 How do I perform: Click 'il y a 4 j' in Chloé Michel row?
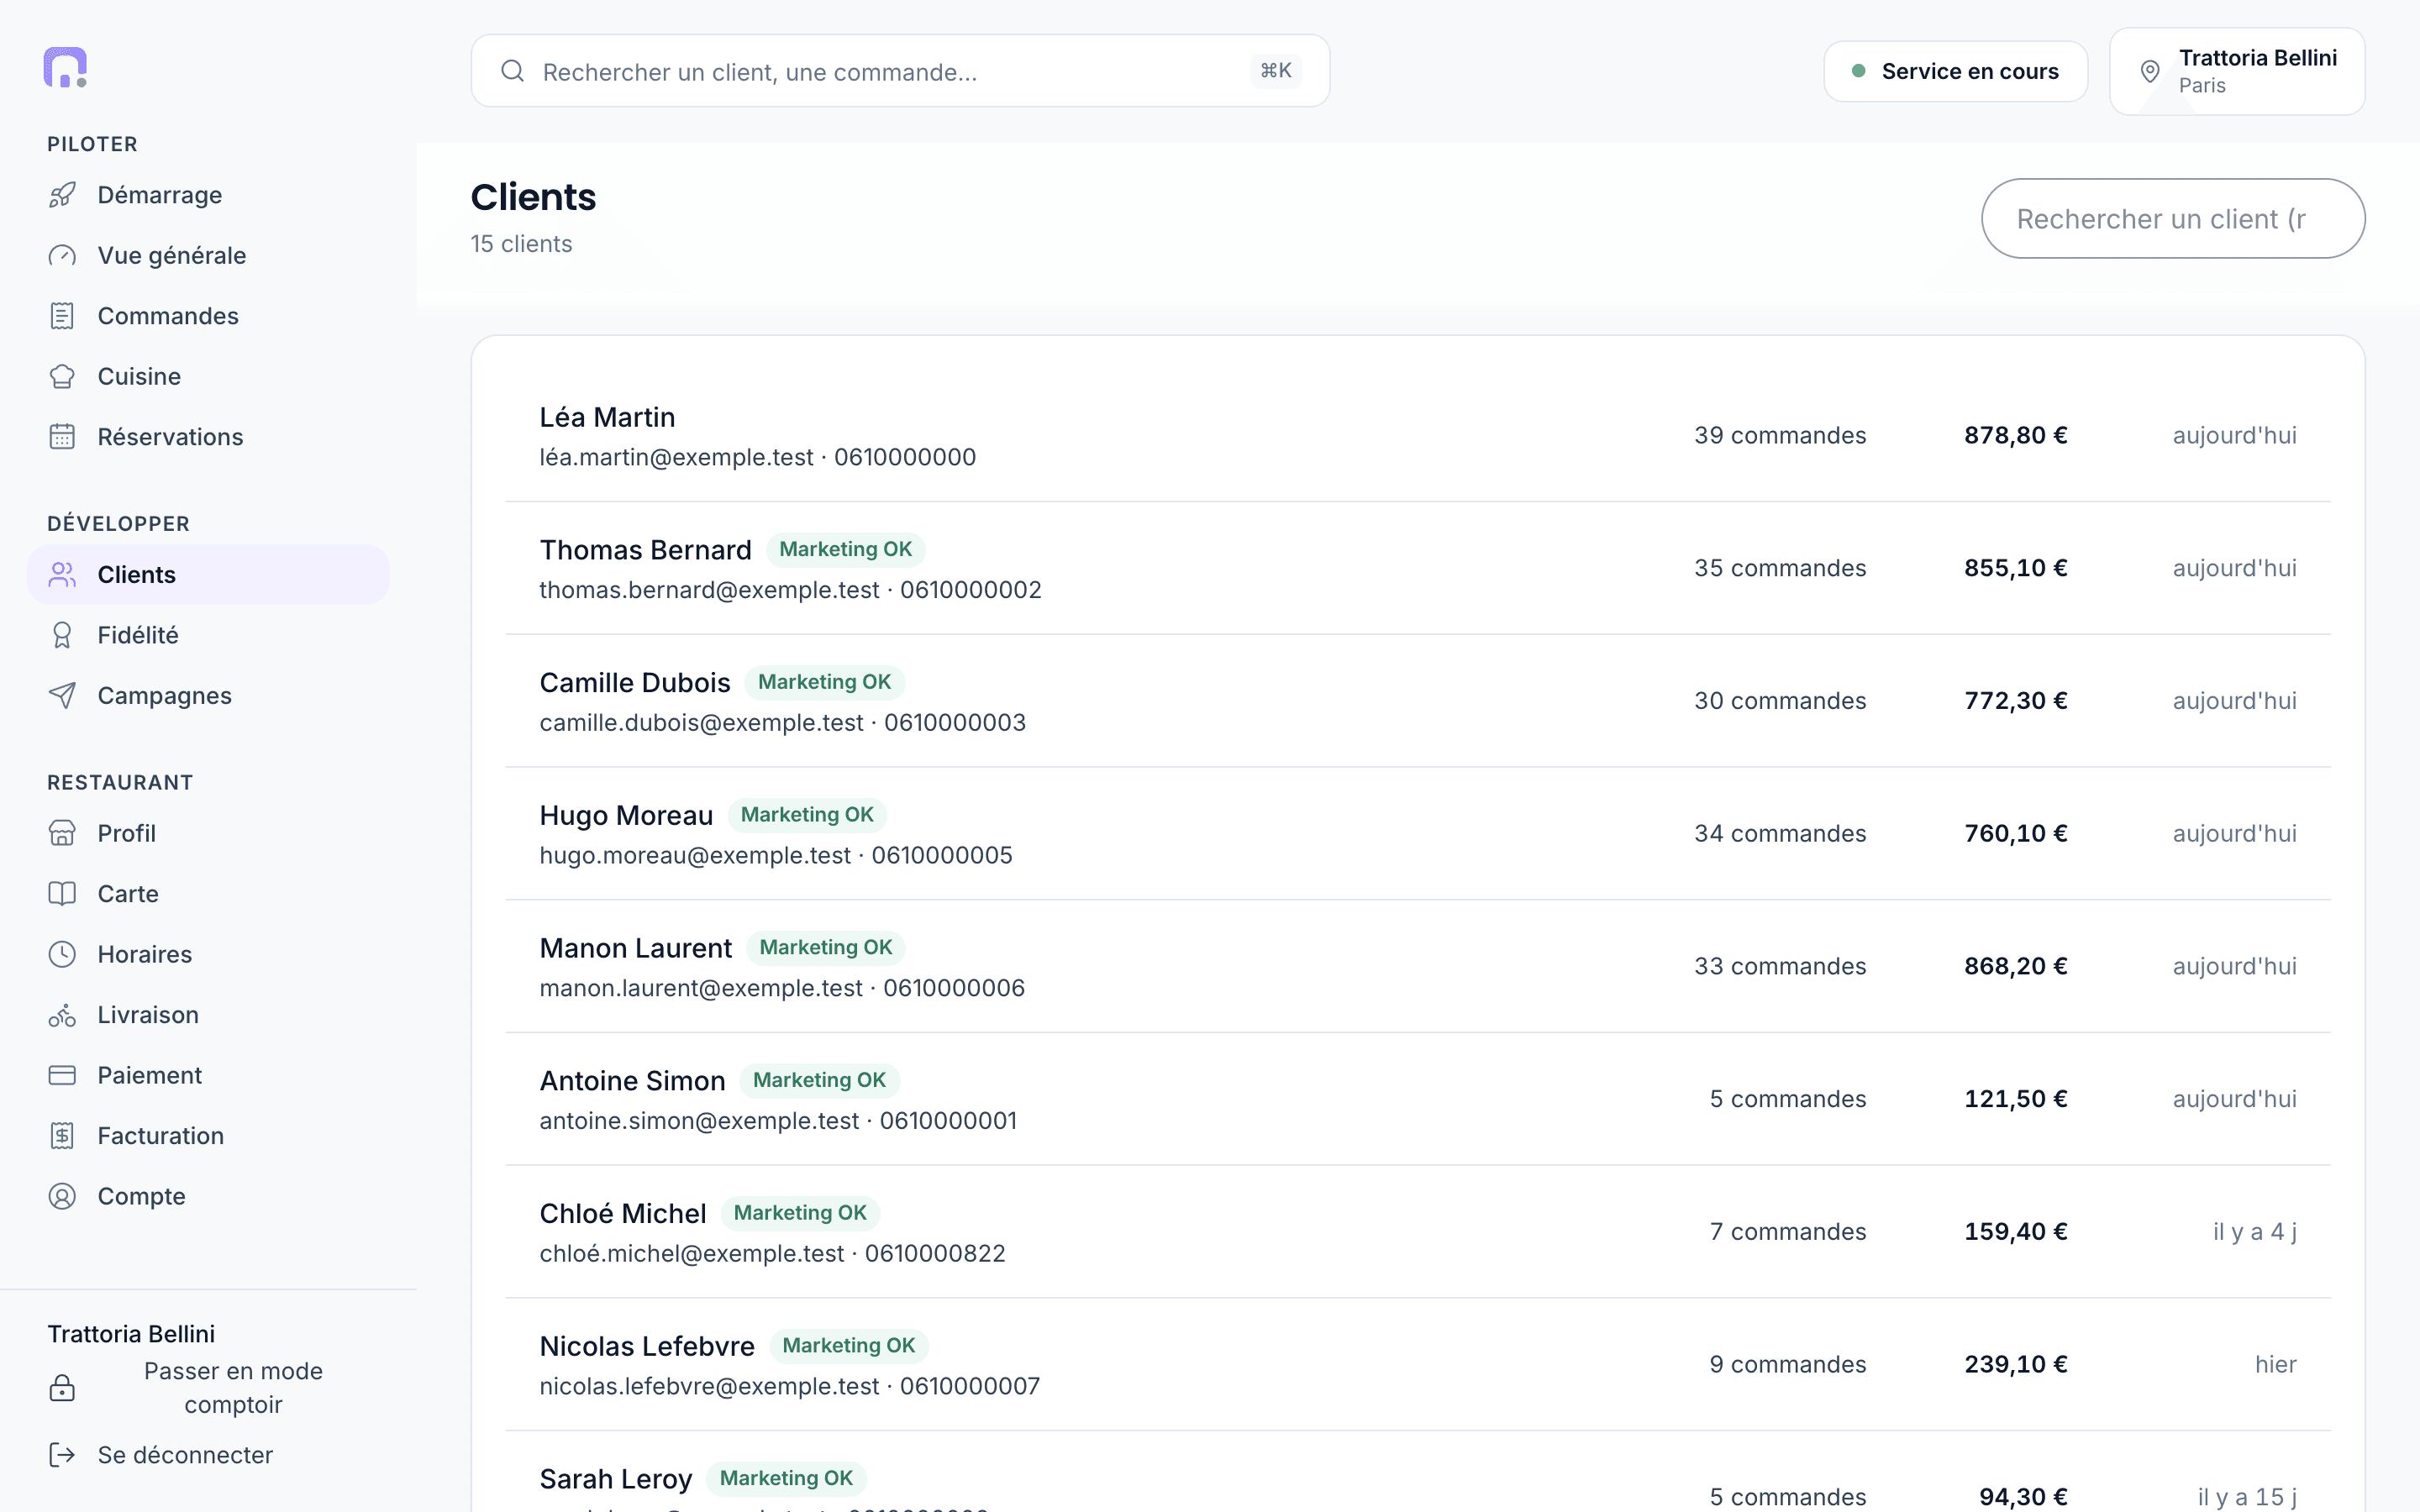click(x=2254, y=1232)
